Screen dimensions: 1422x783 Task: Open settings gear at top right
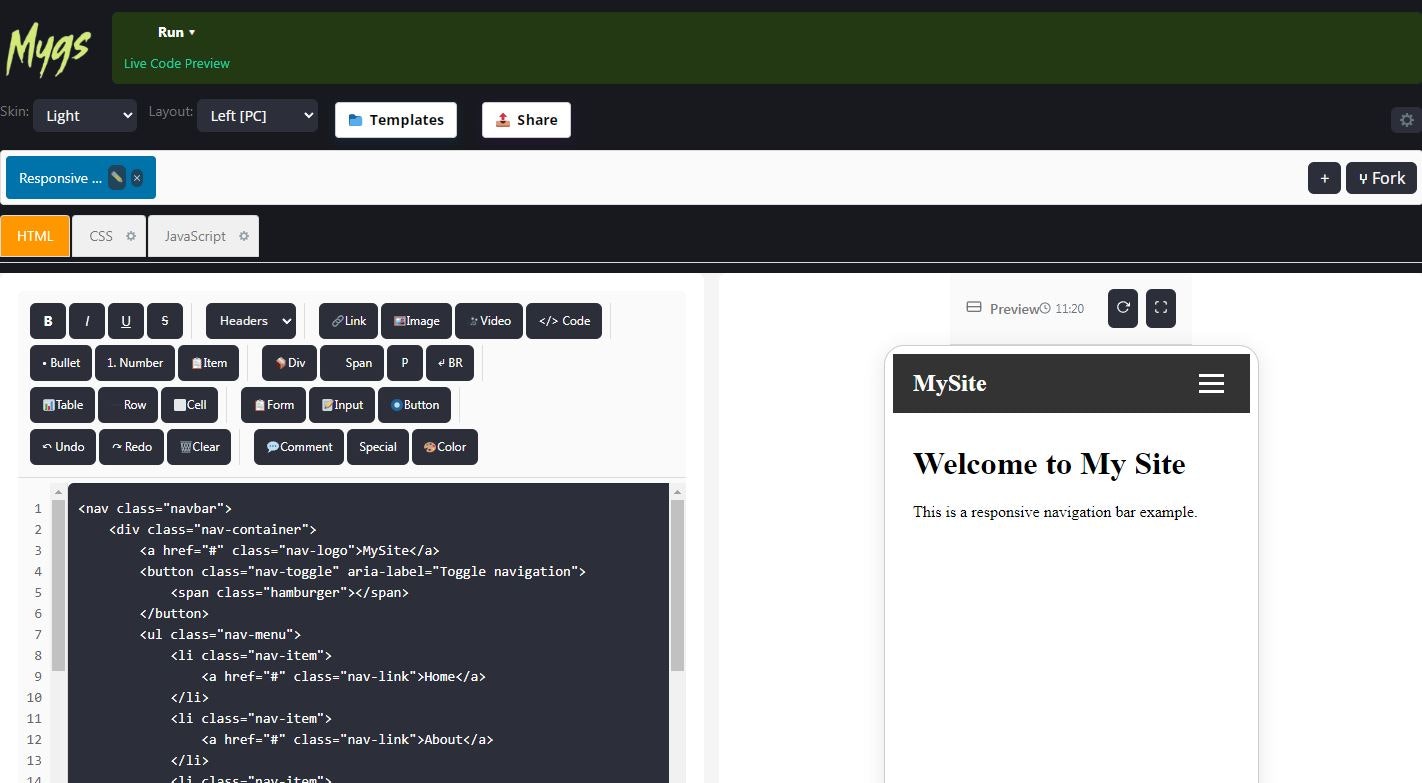click(x=1406, y=120)
